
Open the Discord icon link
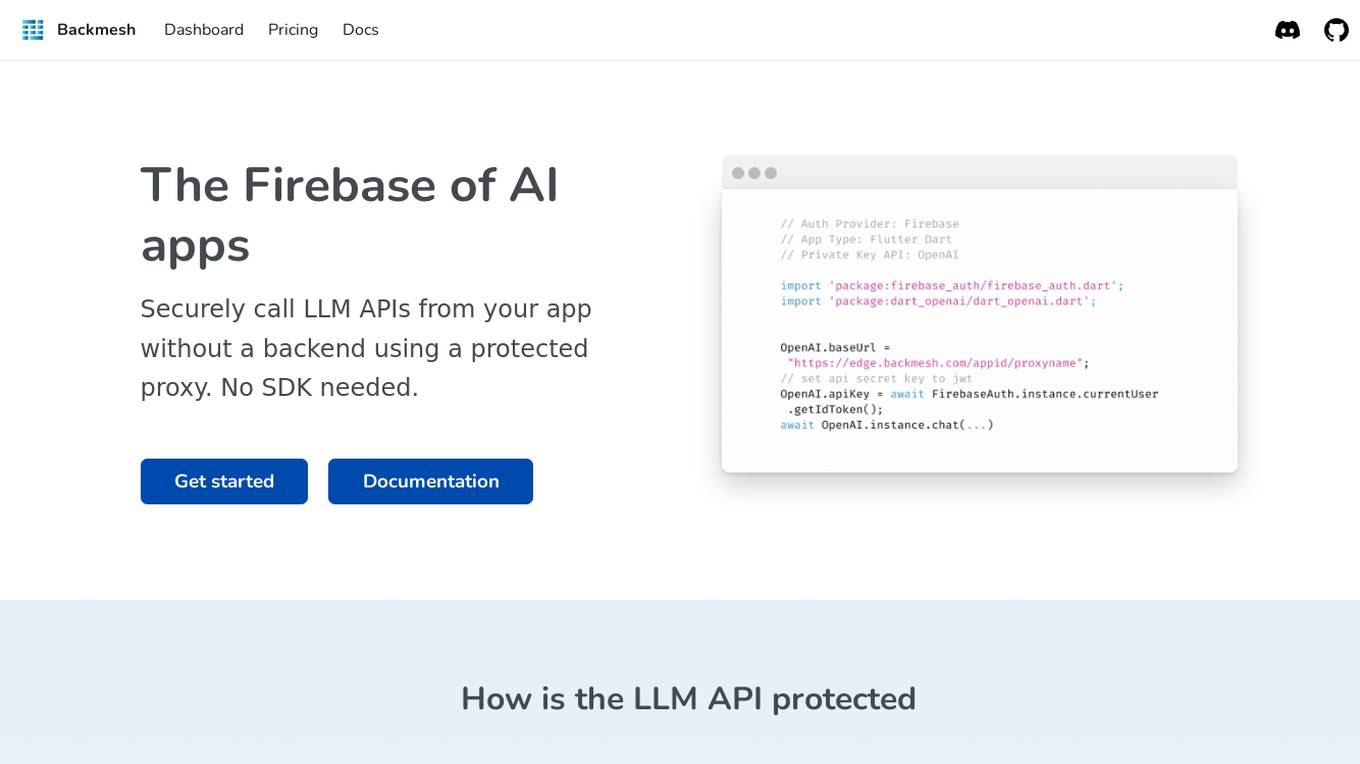pos(1287,30)
